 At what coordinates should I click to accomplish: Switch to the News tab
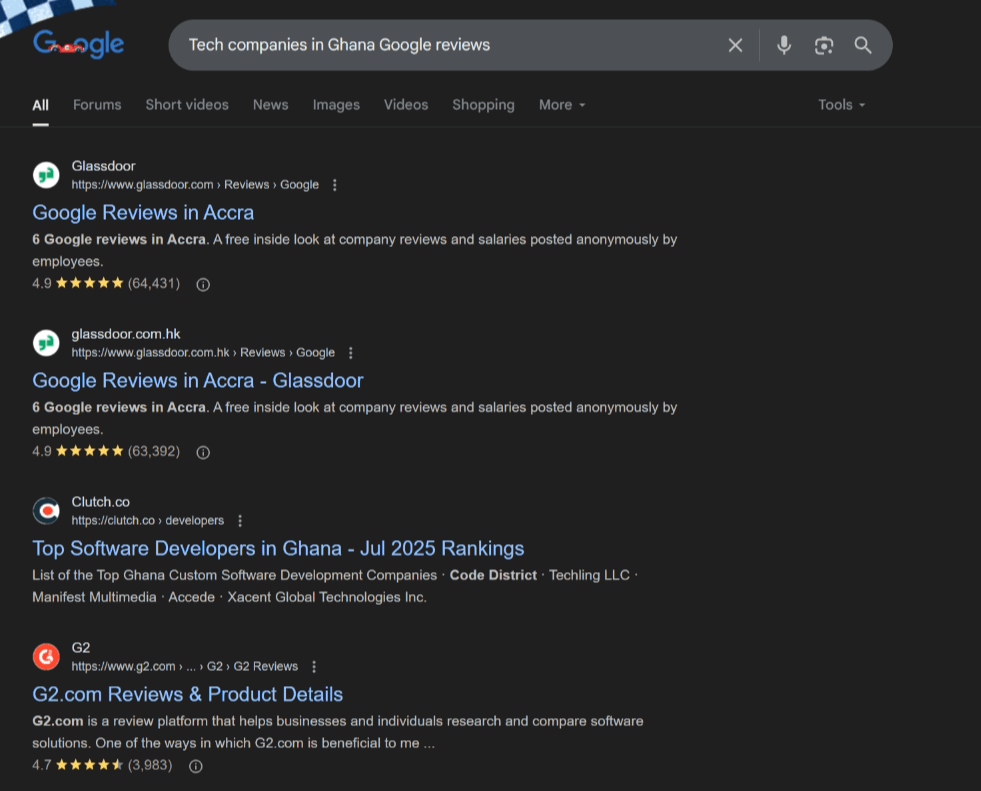pos(270,105)
